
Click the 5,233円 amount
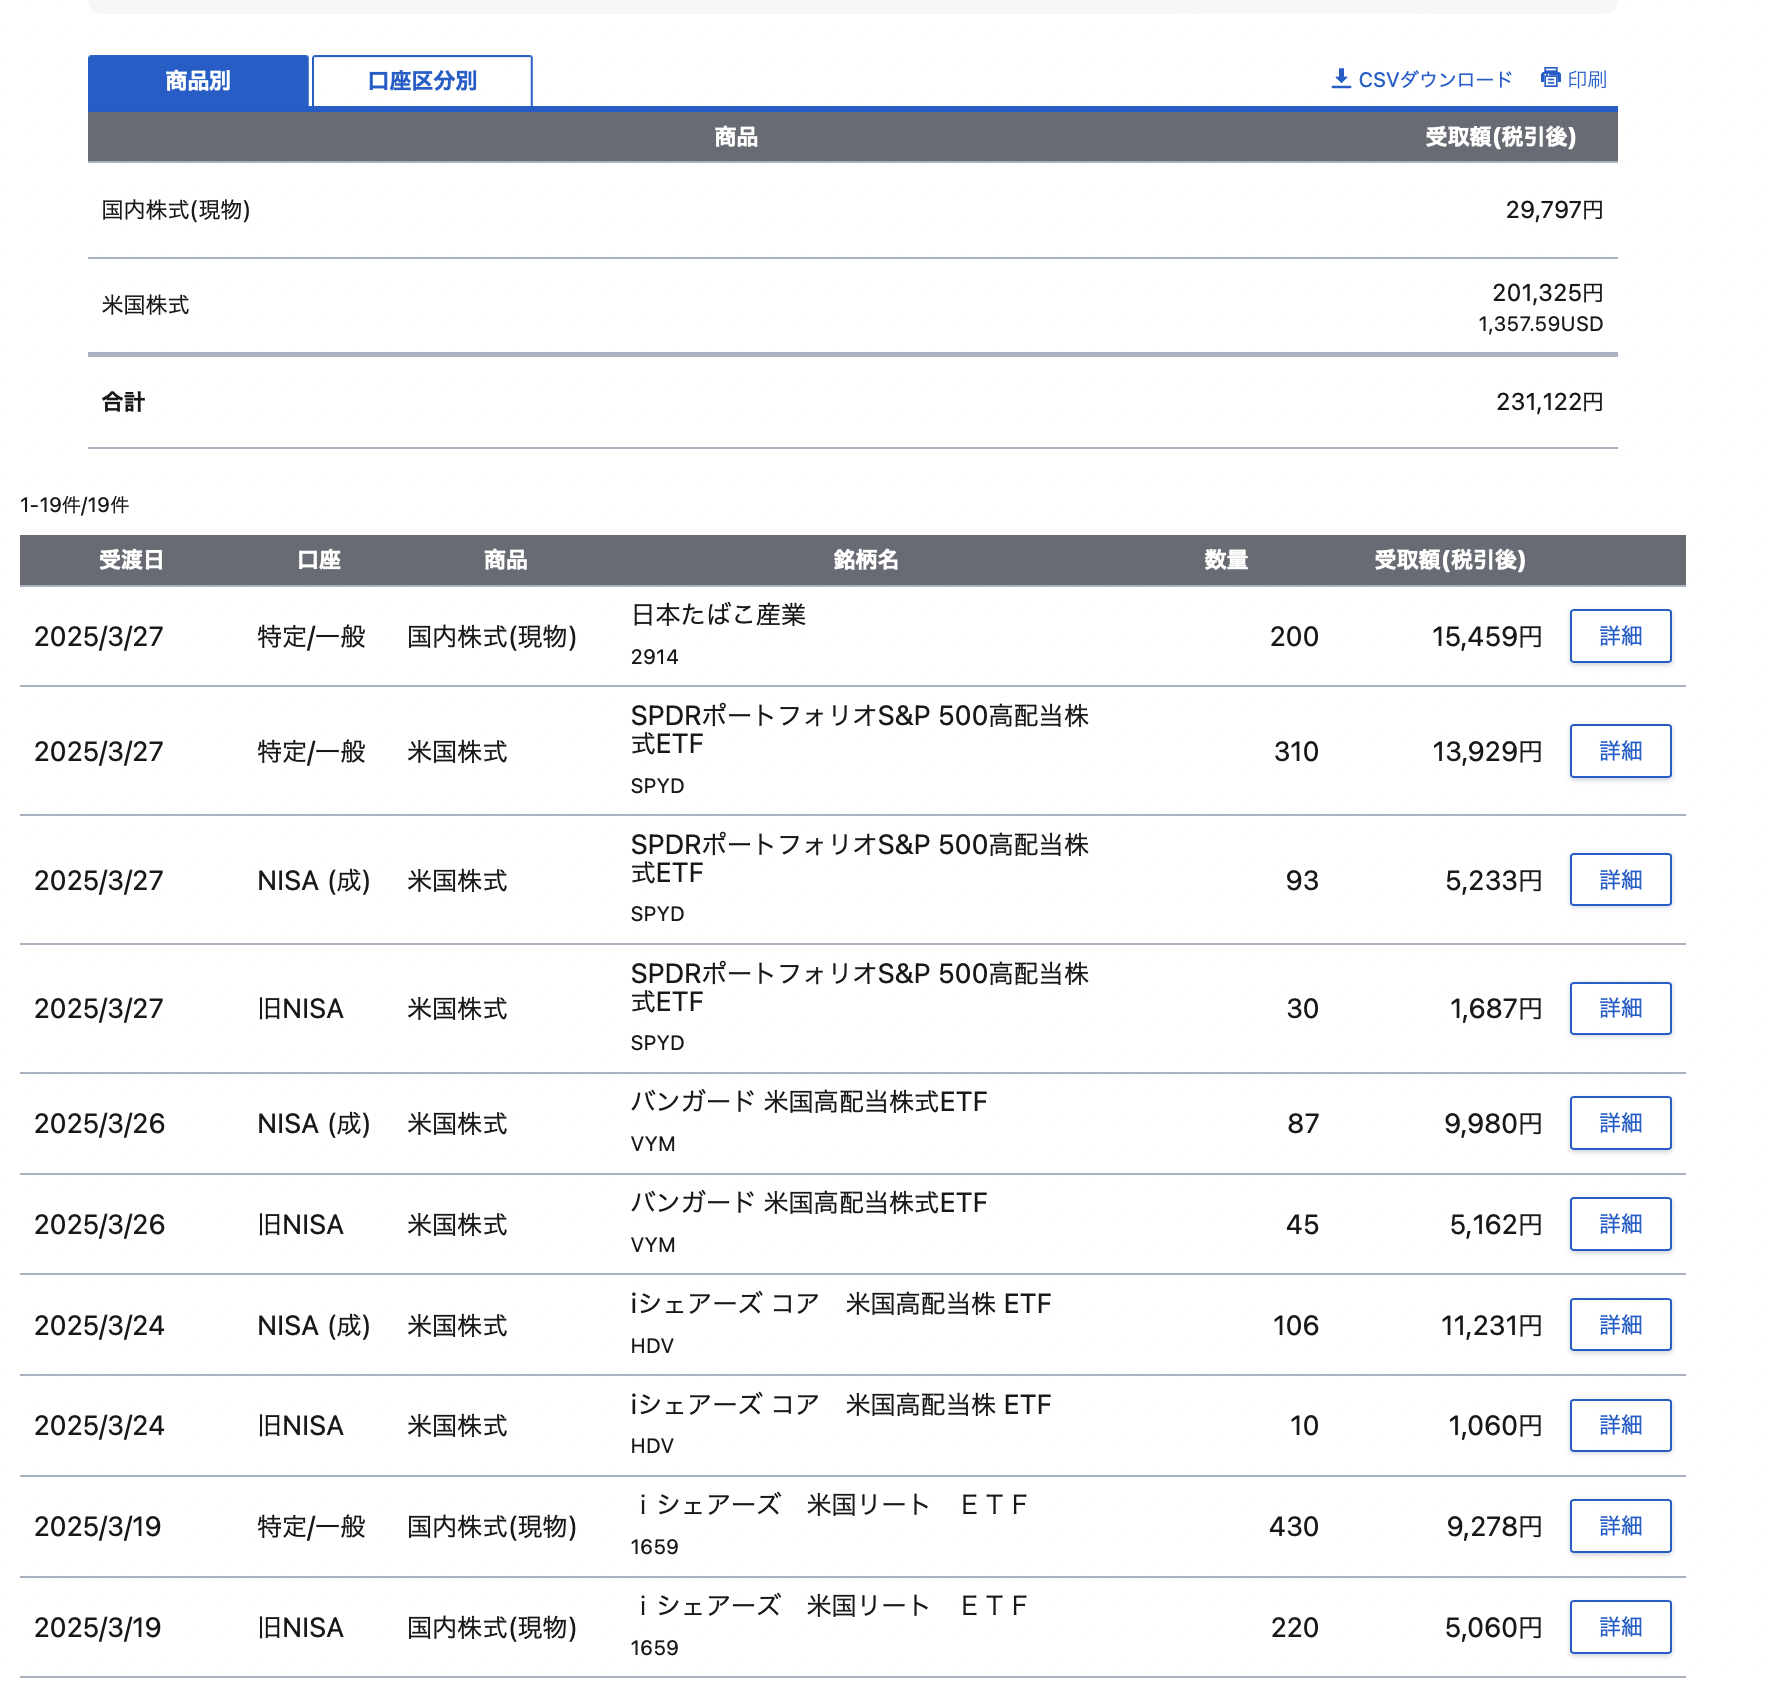point(1493,880)
